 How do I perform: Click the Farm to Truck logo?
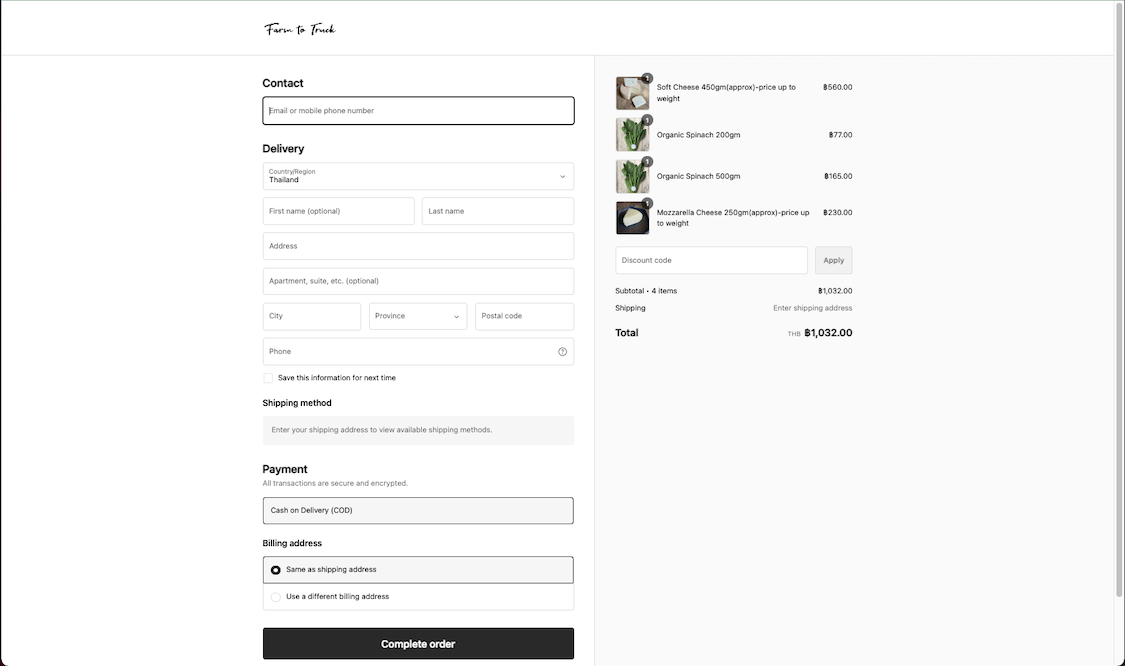300,29
